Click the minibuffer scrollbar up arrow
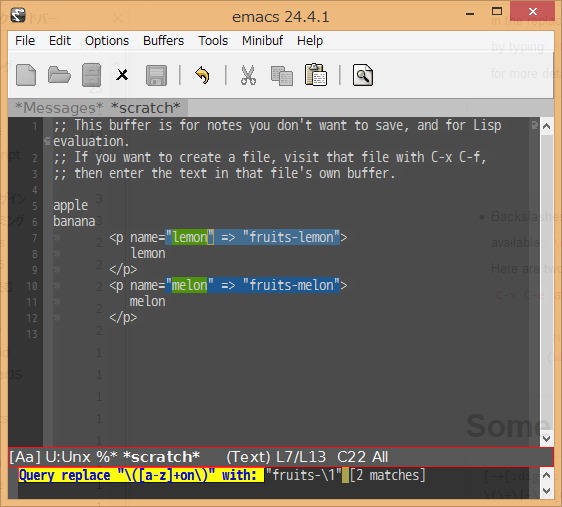This screenshot has width=562, height=507. click(x=547, y=475)
